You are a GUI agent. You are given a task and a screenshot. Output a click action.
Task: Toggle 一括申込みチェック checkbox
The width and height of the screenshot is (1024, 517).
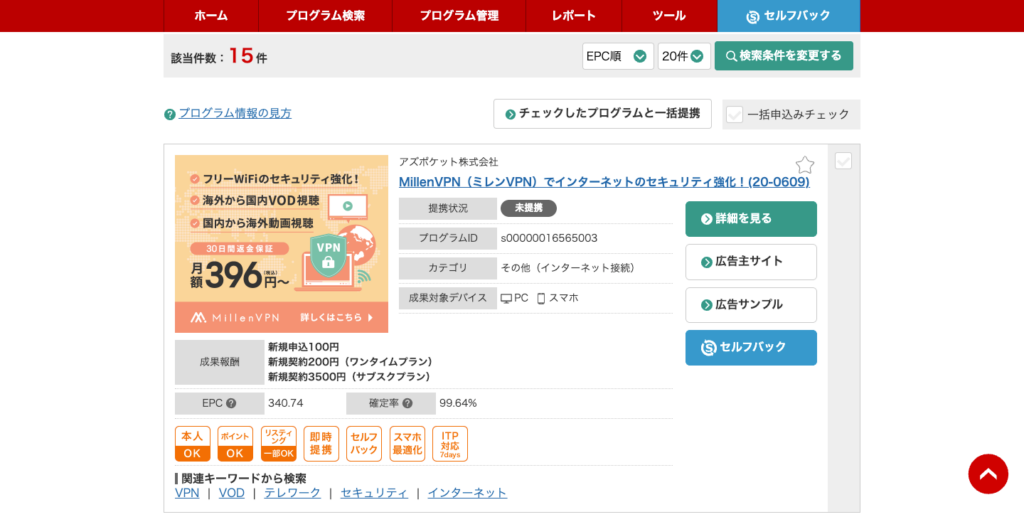coord(734,114)
